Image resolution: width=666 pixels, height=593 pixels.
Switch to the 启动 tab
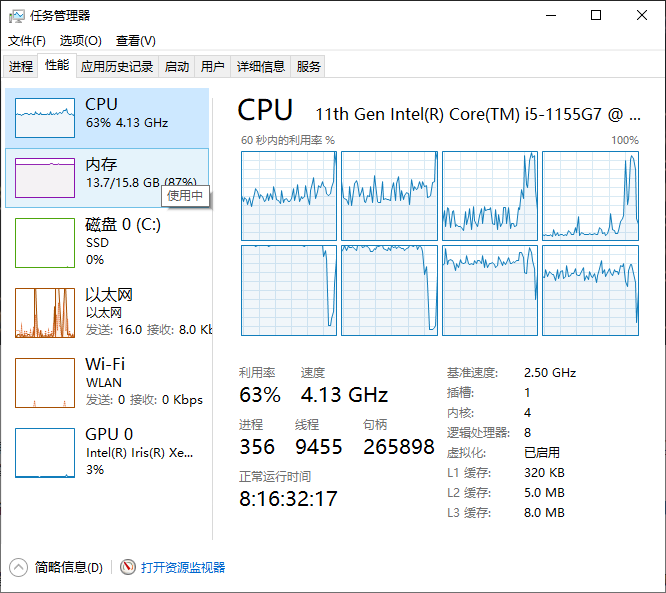(x=177, y=67)
